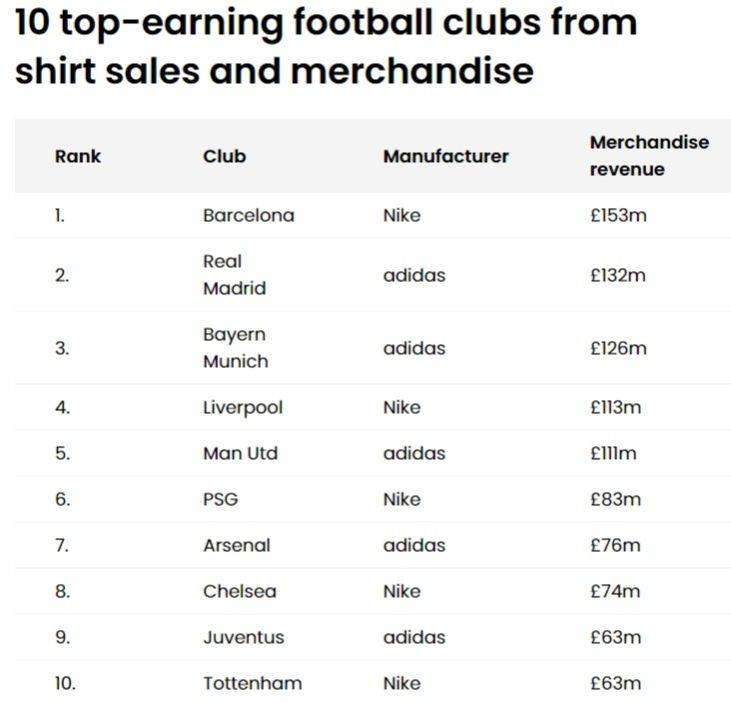731x703 pixels.
Task: Select the Man Utd row name
Action: (240, 453)
